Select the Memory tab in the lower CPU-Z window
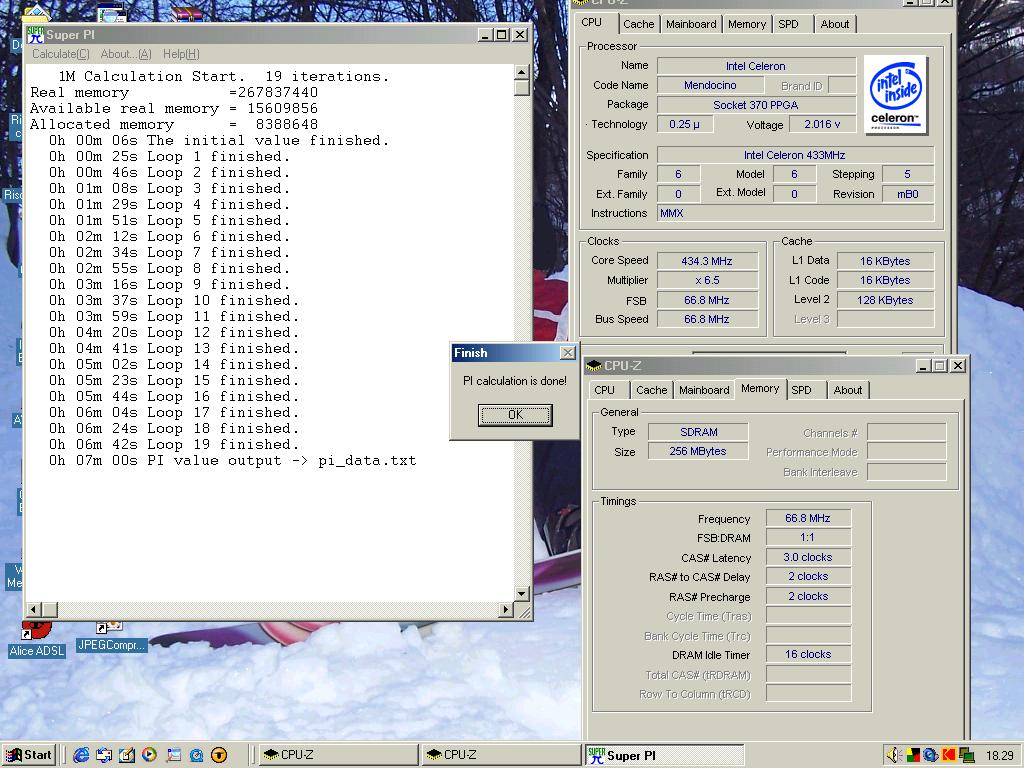1024x768 pixels. (x=760, y=389)
